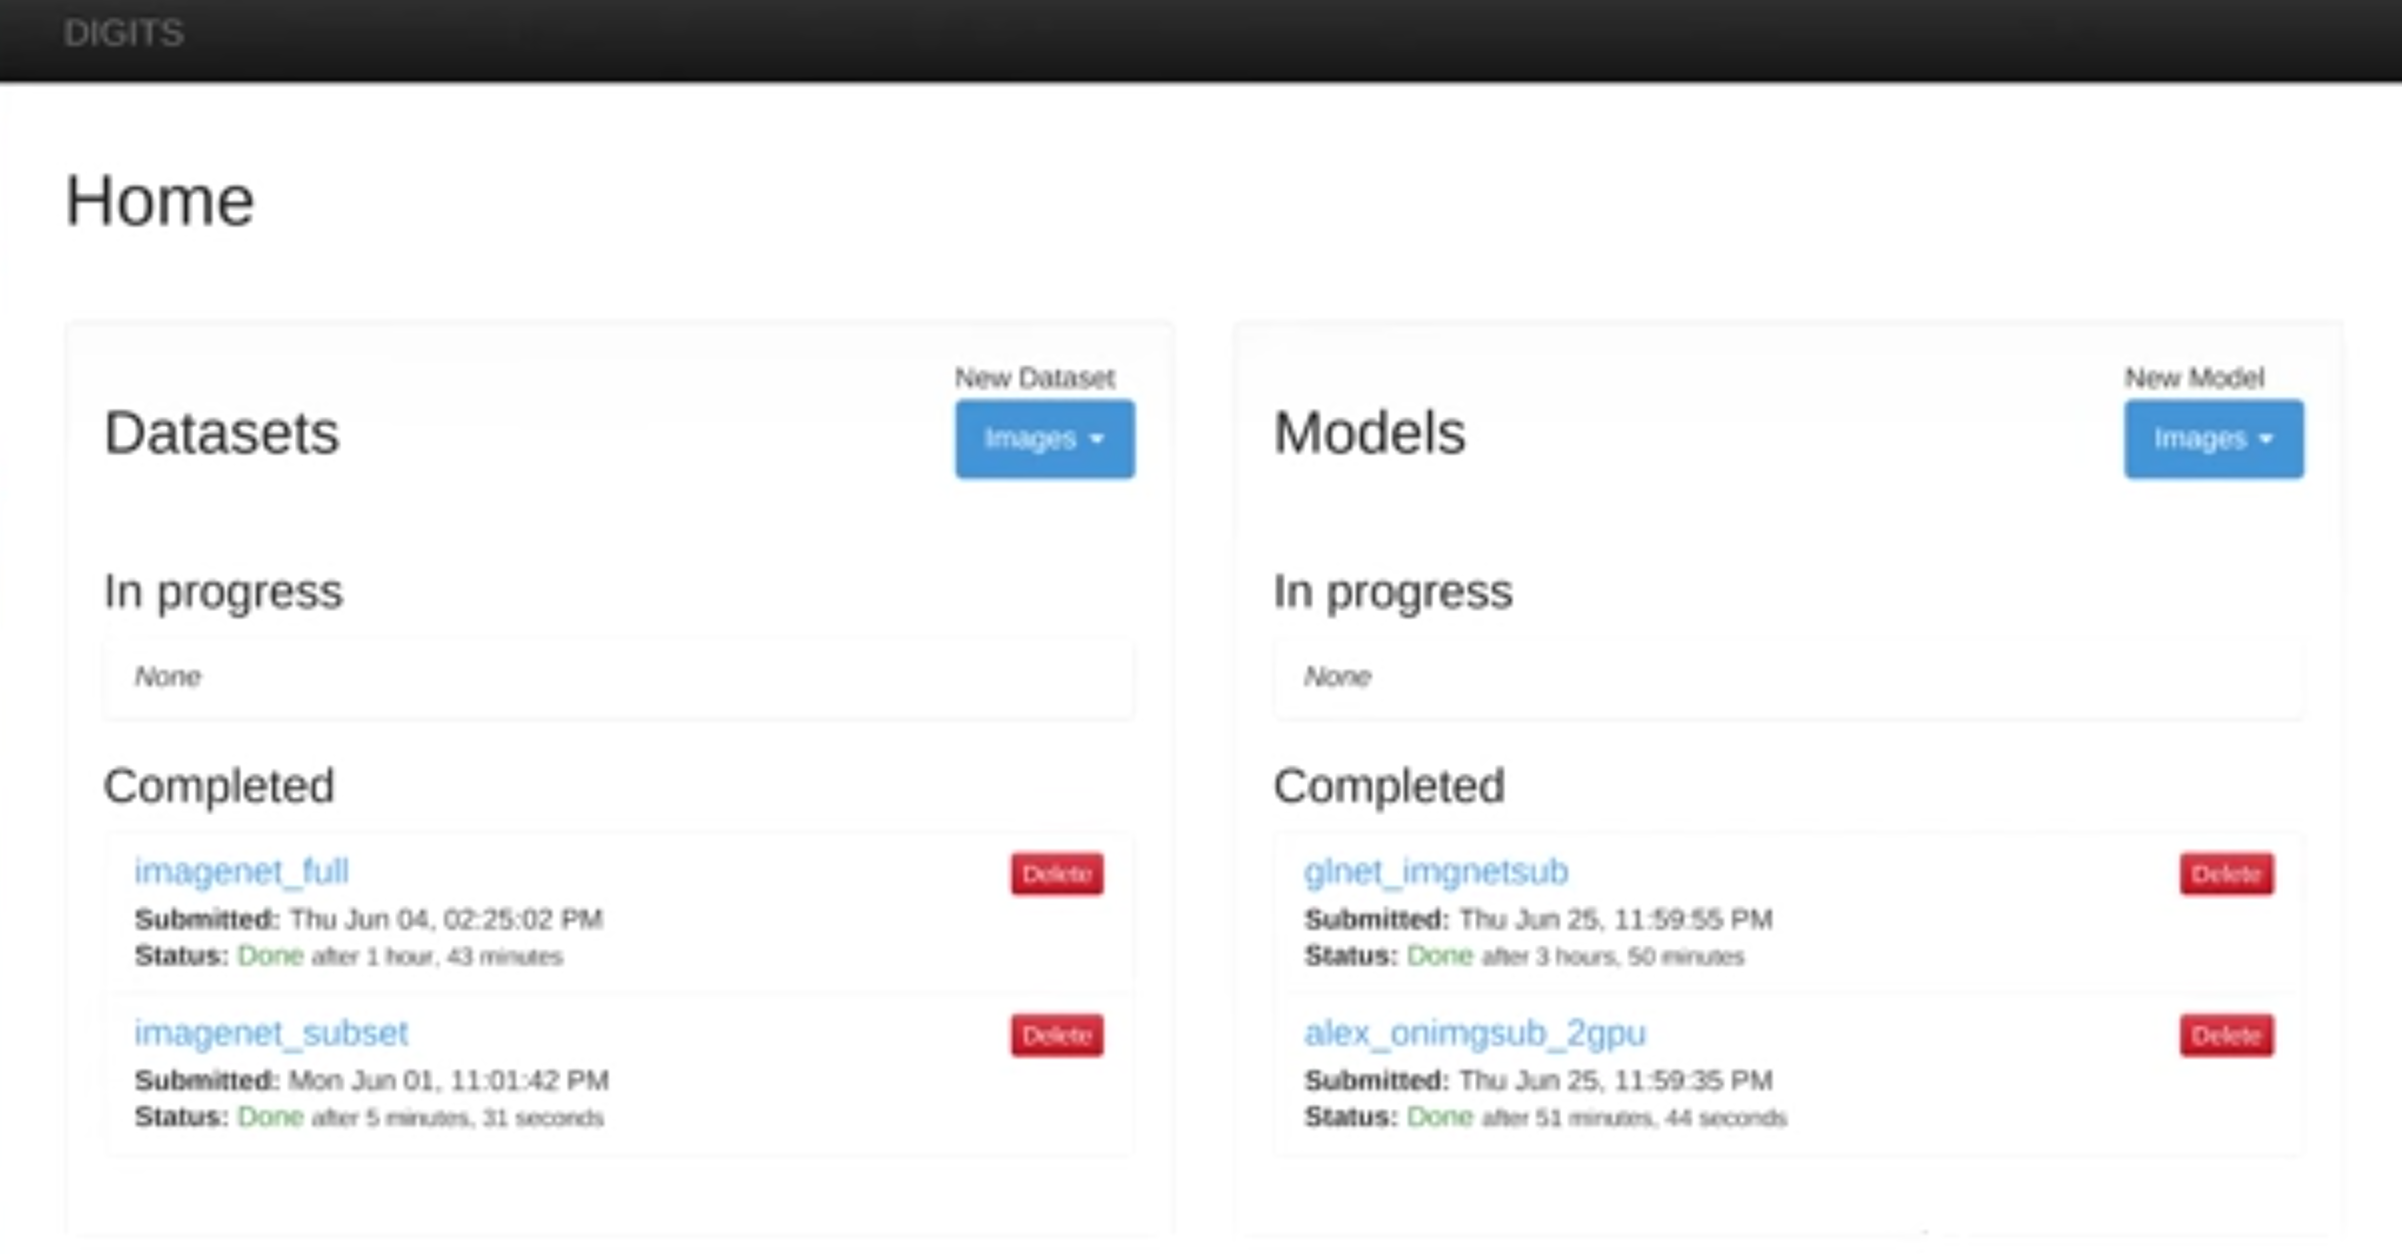The height and width of the screenshot is (1254, 2402).
Task: Delete the imagenet_subset dataset
Action: pos(1056,1035)
